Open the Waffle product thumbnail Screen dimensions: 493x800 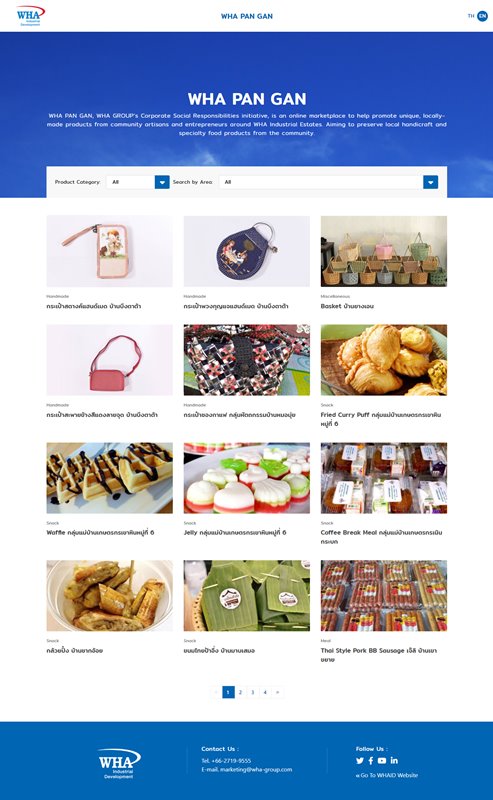(x=109, y=478)
